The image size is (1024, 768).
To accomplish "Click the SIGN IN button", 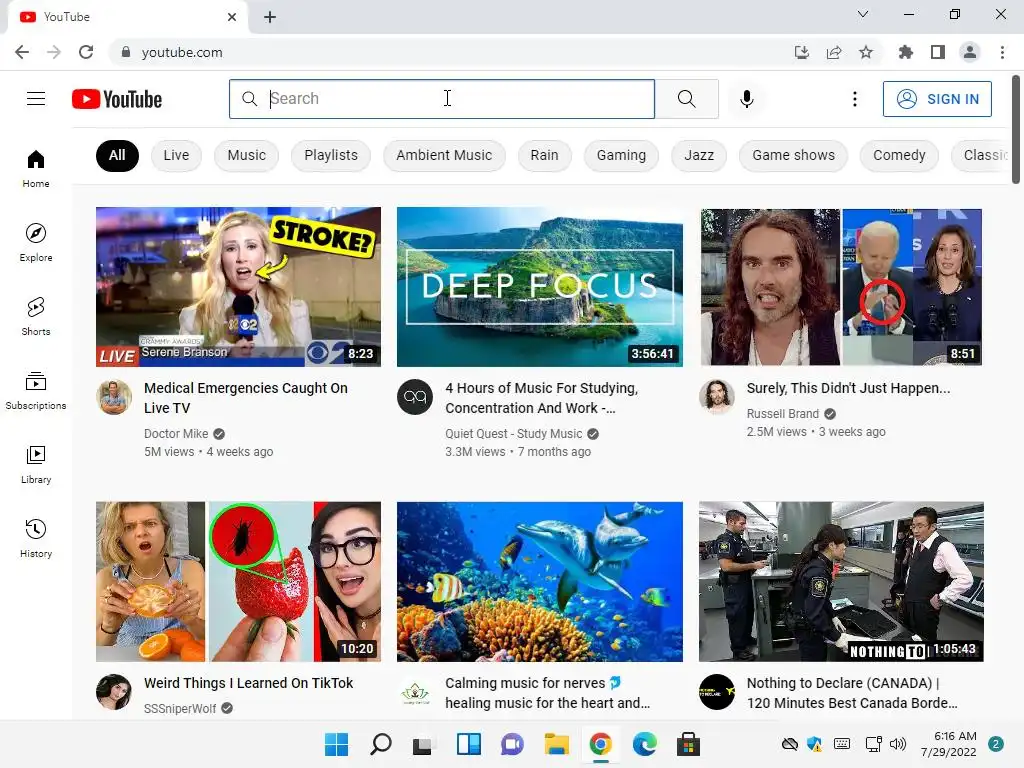I will tap(937, 99).
